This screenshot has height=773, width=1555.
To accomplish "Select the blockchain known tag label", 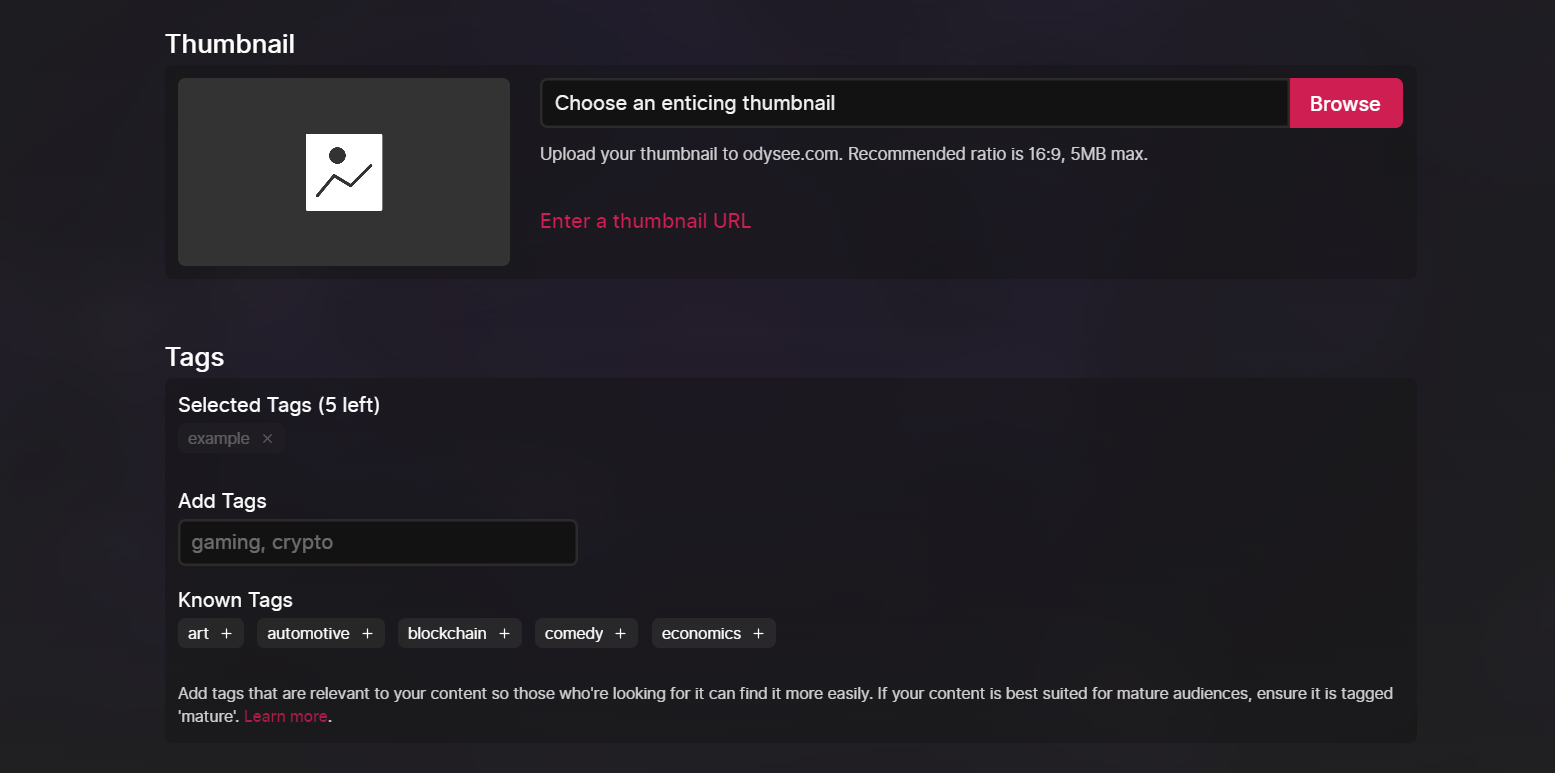I will (447, 634).
